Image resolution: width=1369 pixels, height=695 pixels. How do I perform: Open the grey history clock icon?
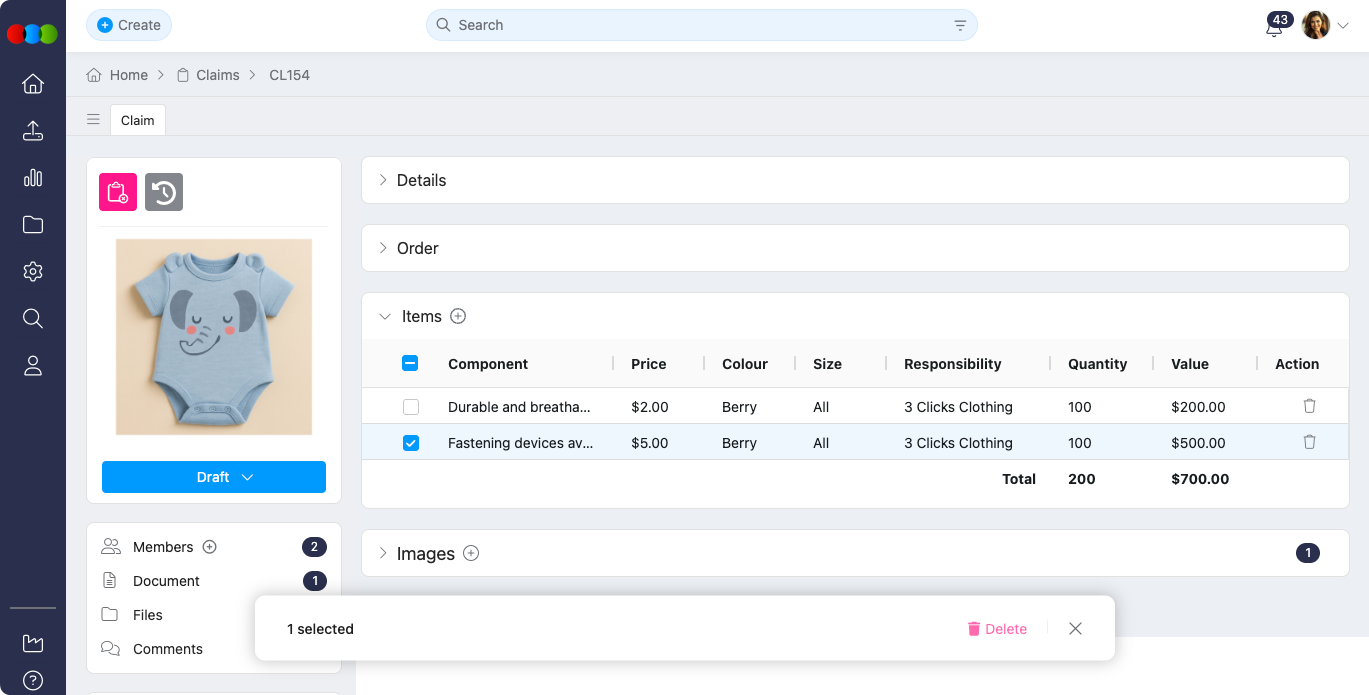click(x=164, y=192)
